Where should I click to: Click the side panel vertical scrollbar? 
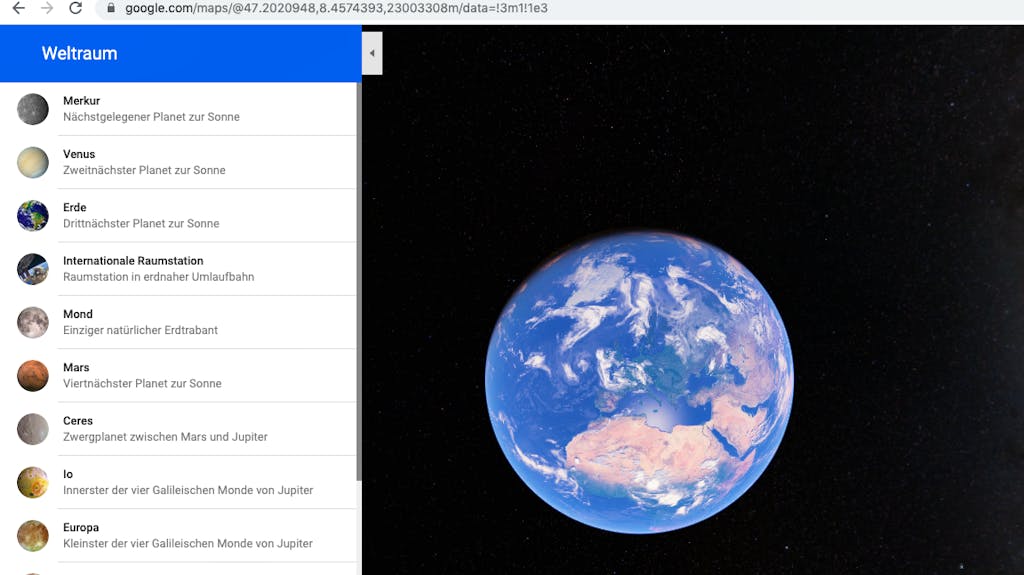(359, 281)
